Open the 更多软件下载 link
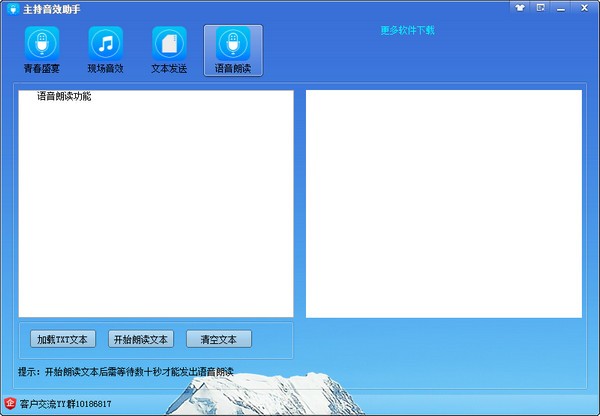This screenshot has height=416, width=600. [x=407, y=30]
